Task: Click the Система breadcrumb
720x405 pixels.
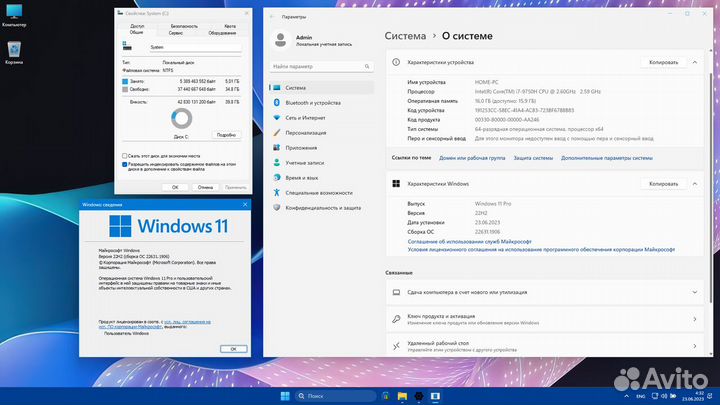Action: click(x=405, y=36)
